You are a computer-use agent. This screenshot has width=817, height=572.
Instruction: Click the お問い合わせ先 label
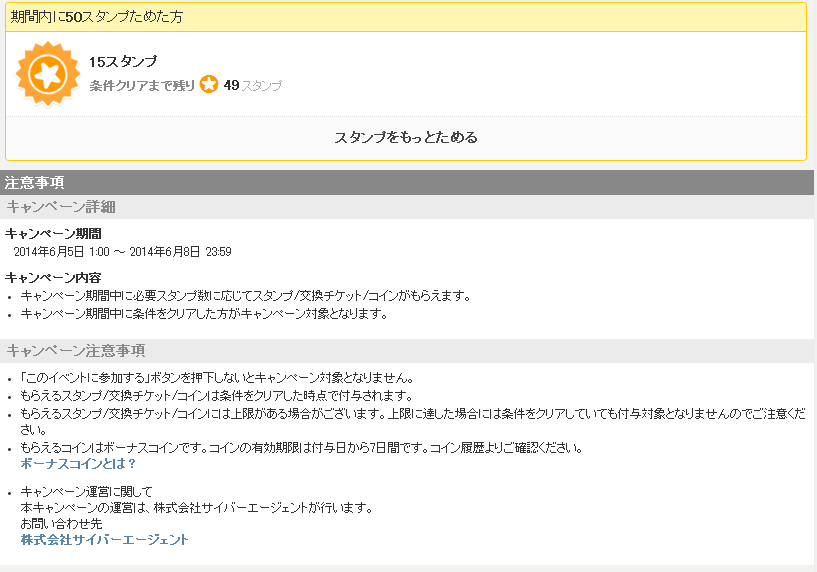pyautogui.click(x=61, y=524)
